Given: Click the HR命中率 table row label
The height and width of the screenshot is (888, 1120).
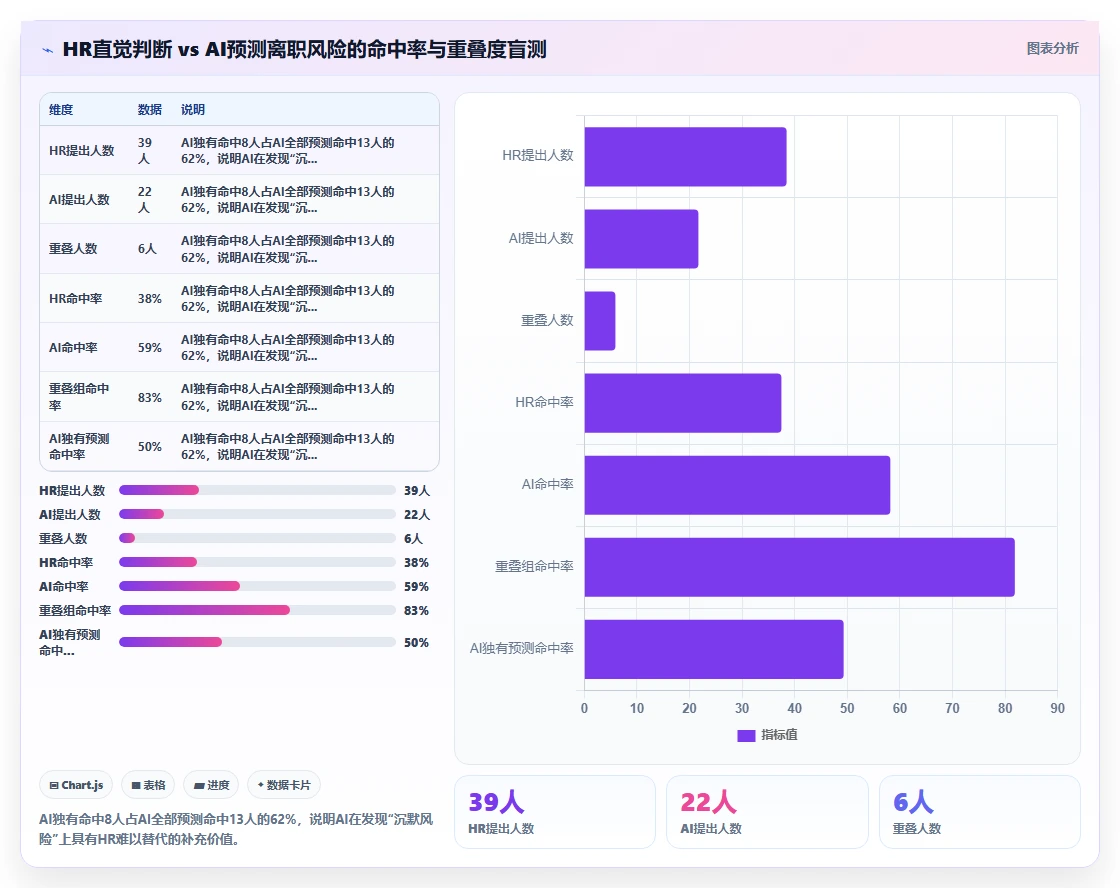Looking at the screenshot, I should pyautogui.click(x=76, y=299).
